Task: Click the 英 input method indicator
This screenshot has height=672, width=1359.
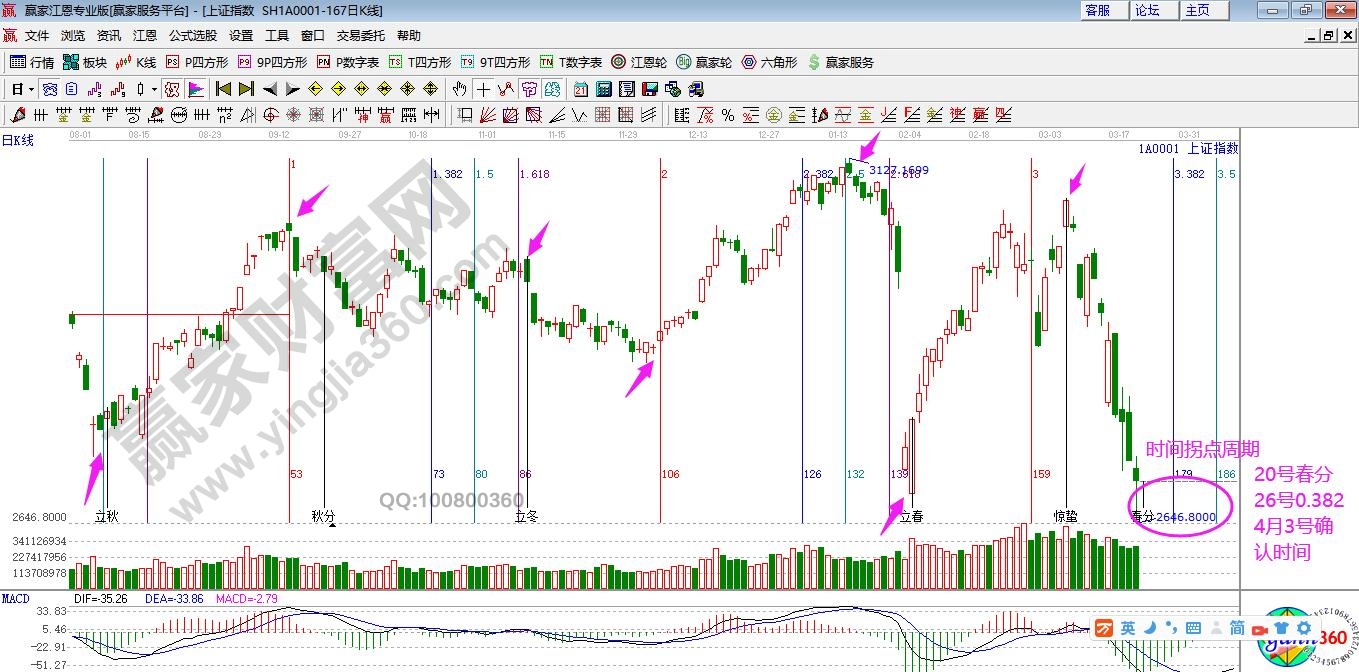Action: [1127, 628]
